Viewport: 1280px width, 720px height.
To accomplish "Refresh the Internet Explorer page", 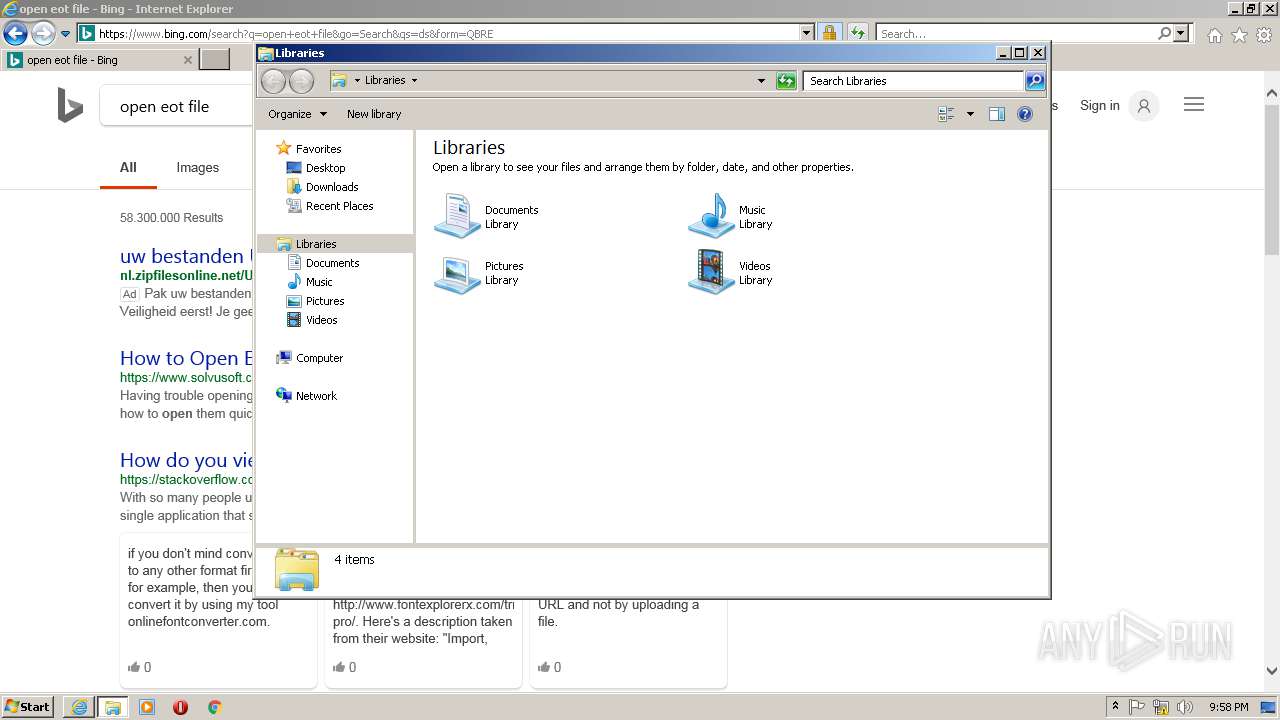I will pos(858,33).
